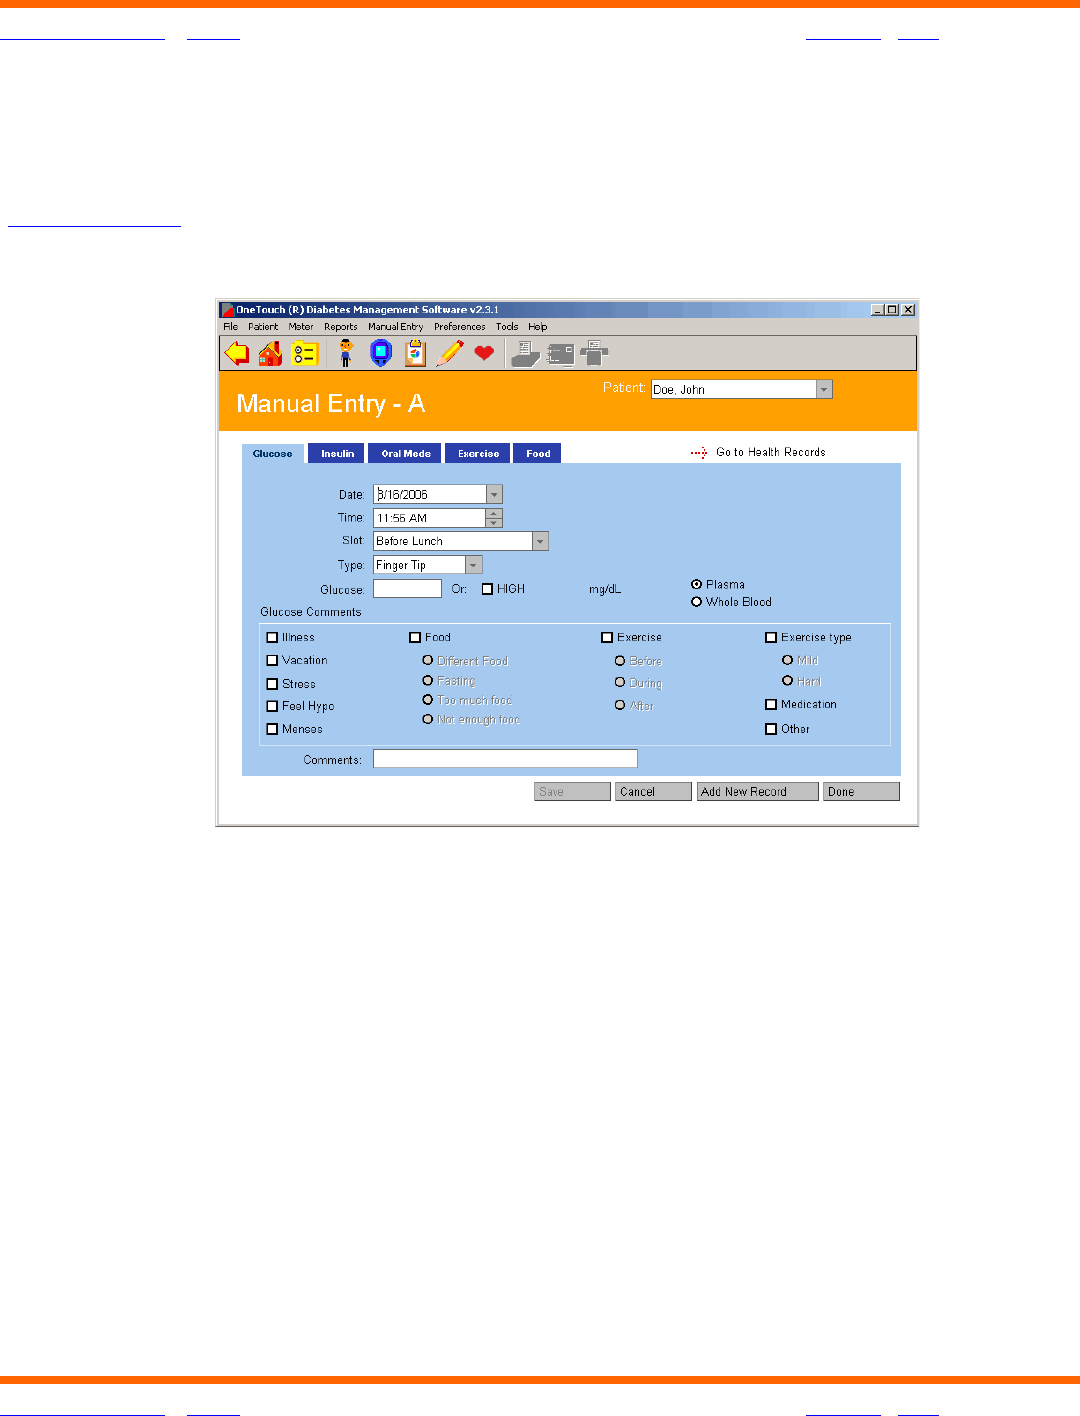Viewport: 1080px width, 1416px height.
Task: Check the Exercise type checkbox
Action: [x=771, y=637]
